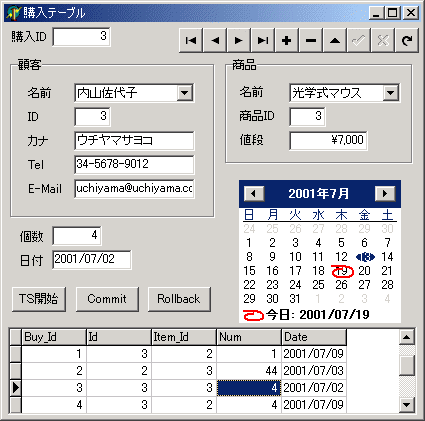Click the customer ID field

click(92, 116)
